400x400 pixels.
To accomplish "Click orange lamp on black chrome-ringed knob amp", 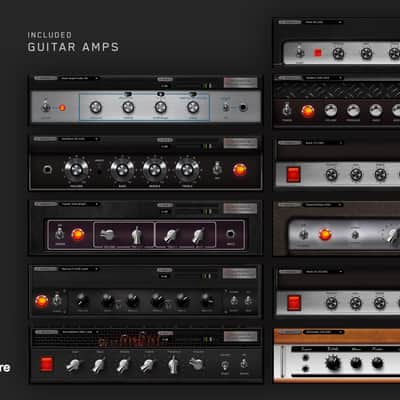I will (x=240, y=170).
